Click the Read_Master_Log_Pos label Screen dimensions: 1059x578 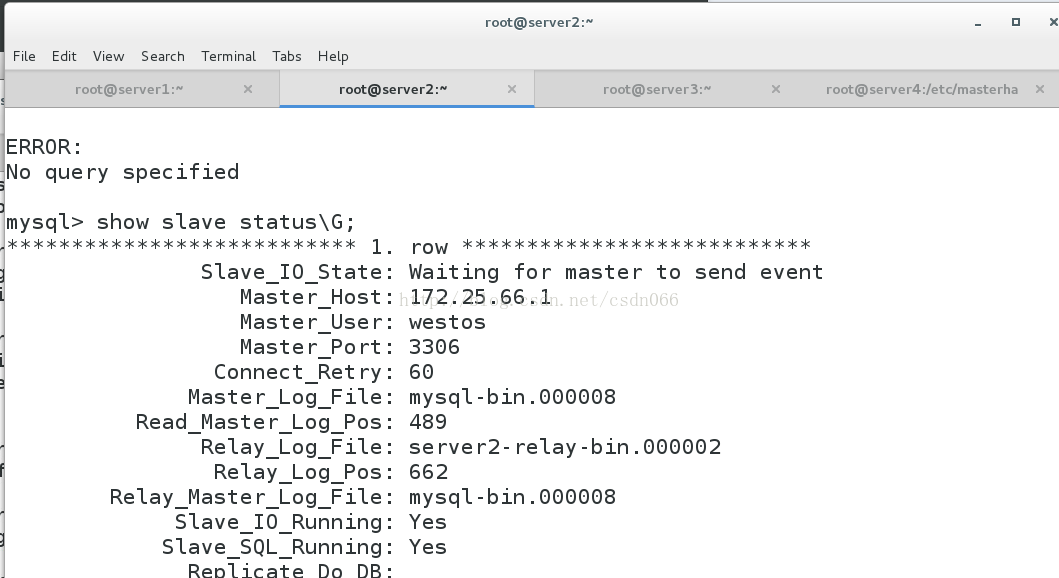(265, 422)
